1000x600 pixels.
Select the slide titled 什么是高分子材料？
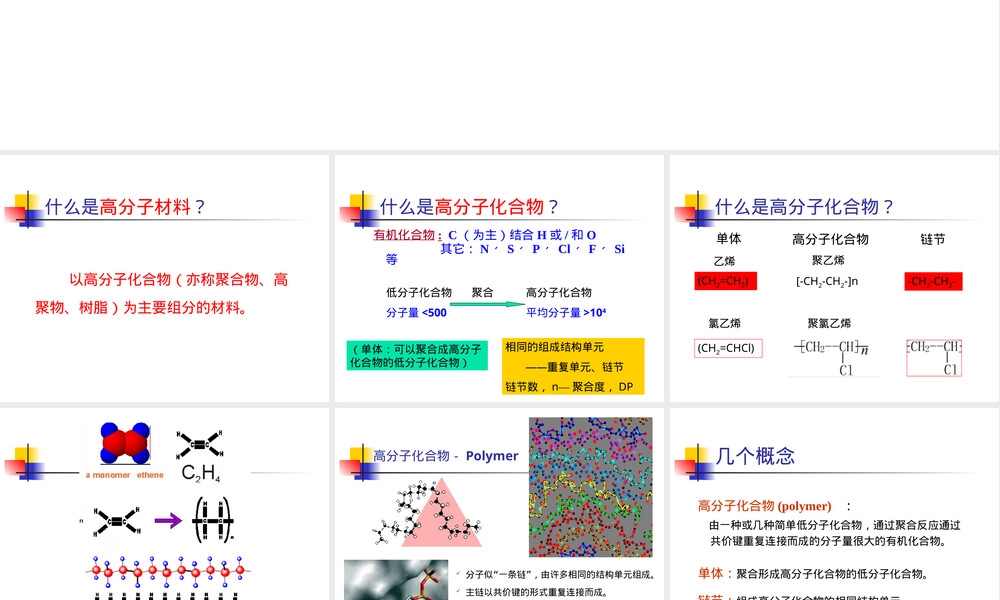click(x=165, y=278)
